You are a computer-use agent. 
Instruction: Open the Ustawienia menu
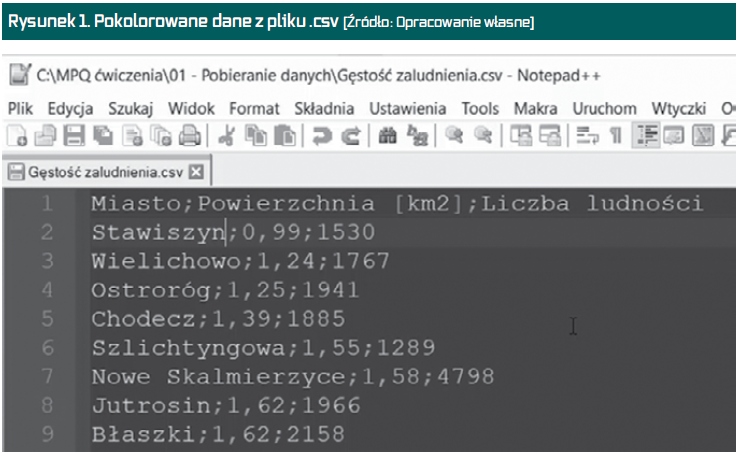(x=410, y=108)
